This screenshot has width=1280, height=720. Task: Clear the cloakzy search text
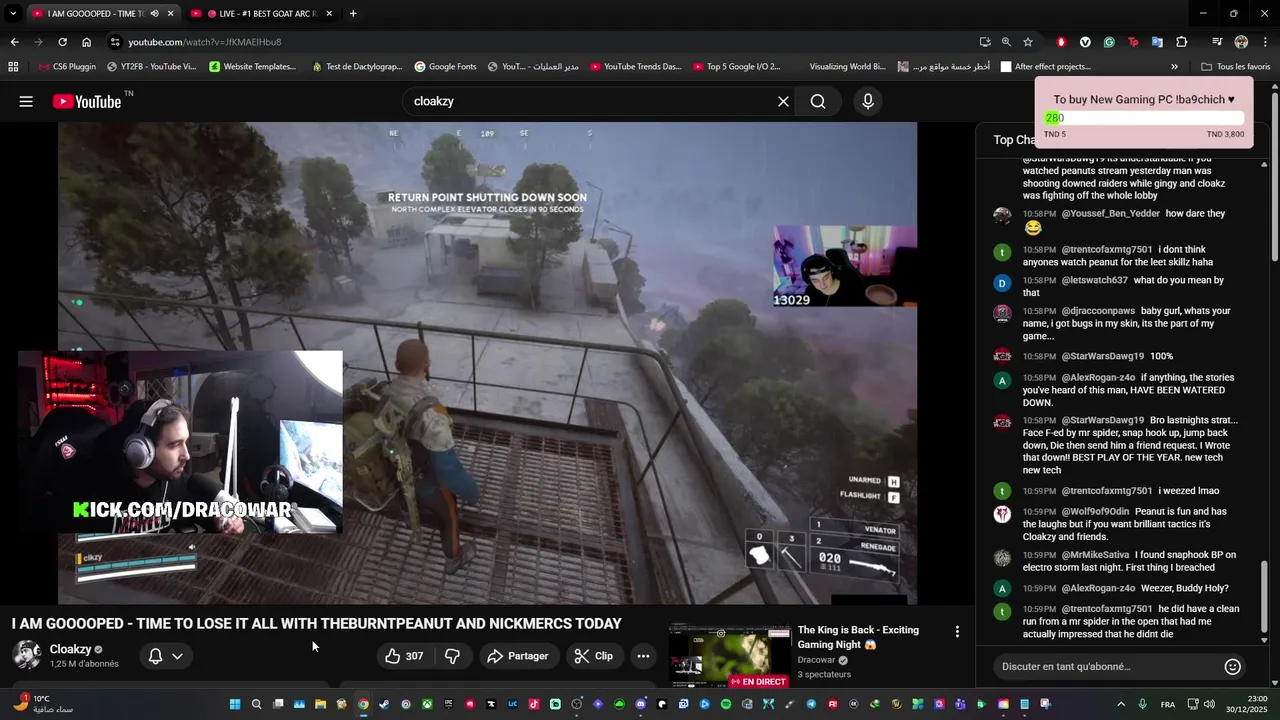pos(783,101)
